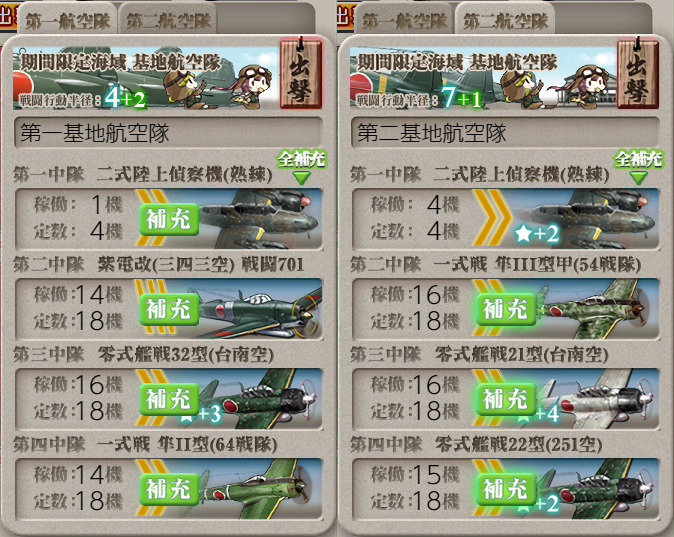Select the 紫電改 fighter plane image

pos(260,309)
